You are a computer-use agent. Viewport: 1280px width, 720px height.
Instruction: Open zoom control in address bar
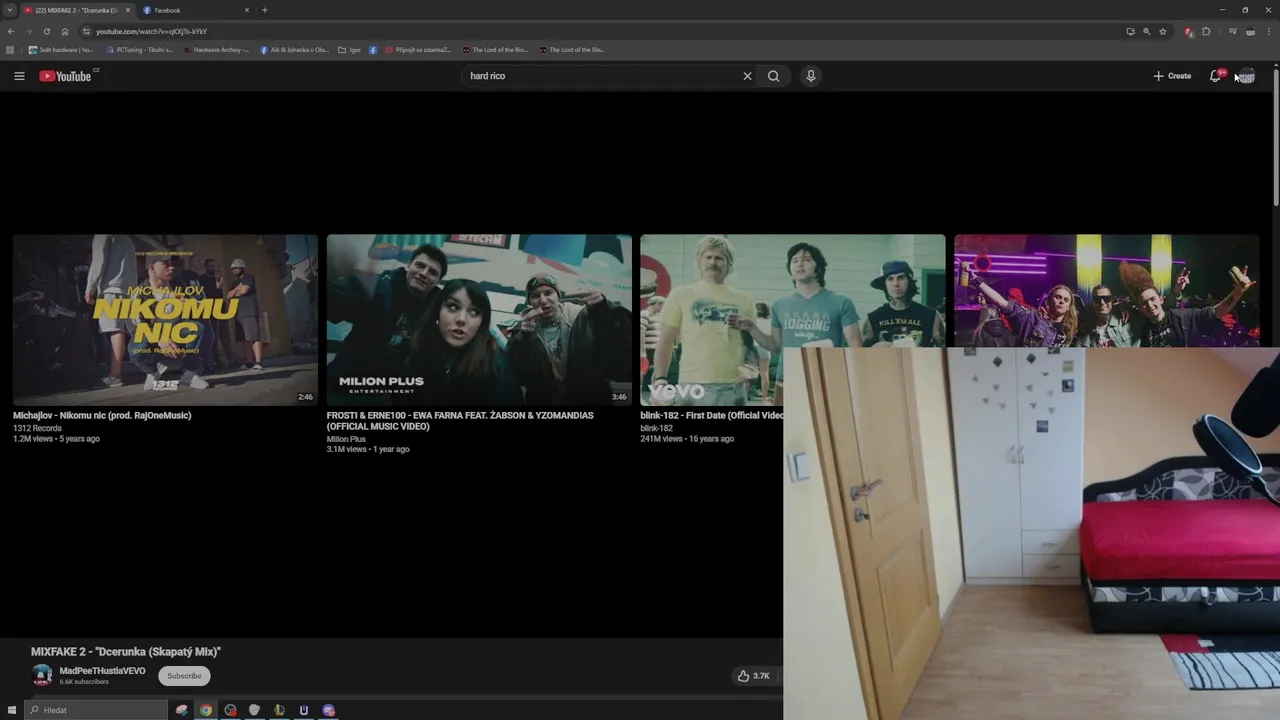[x=1146, y=31]
